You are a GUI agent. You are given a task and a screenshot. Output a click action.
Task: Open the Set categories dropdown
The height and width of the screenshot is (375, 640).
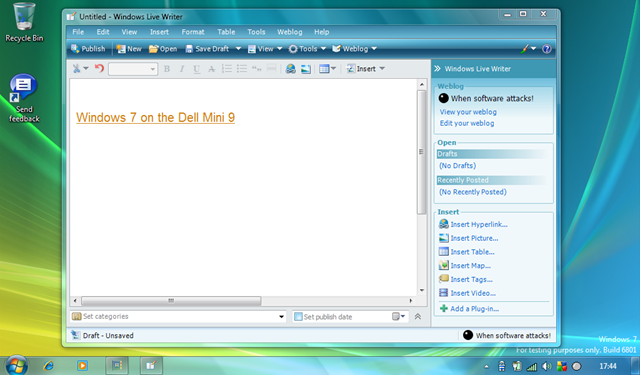(x=281, y=317)
